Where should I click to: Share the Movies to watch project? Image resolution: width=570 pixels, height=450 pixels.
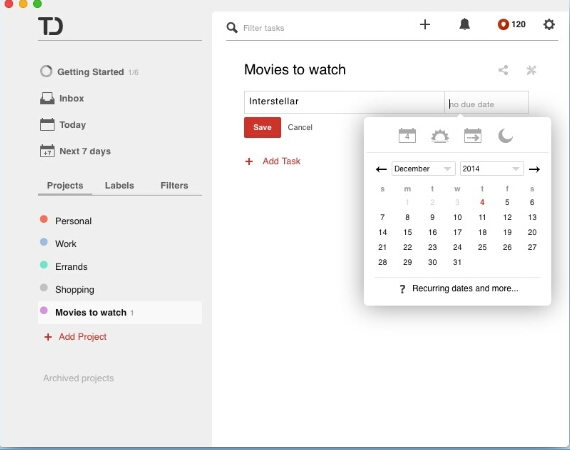coord(503,70)
